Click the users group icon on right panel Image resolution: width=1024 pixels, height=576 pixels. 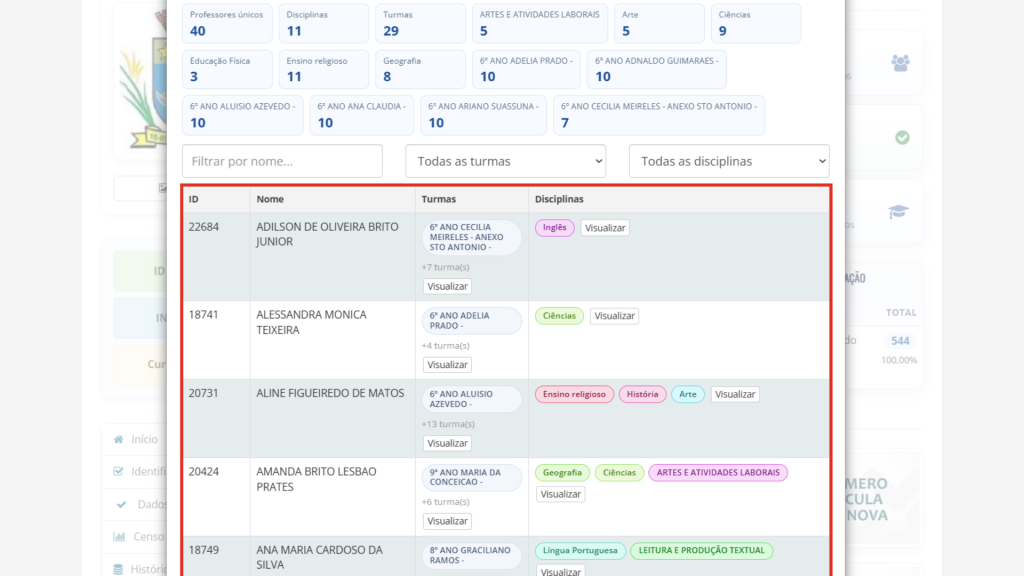(x=901, y=63)
